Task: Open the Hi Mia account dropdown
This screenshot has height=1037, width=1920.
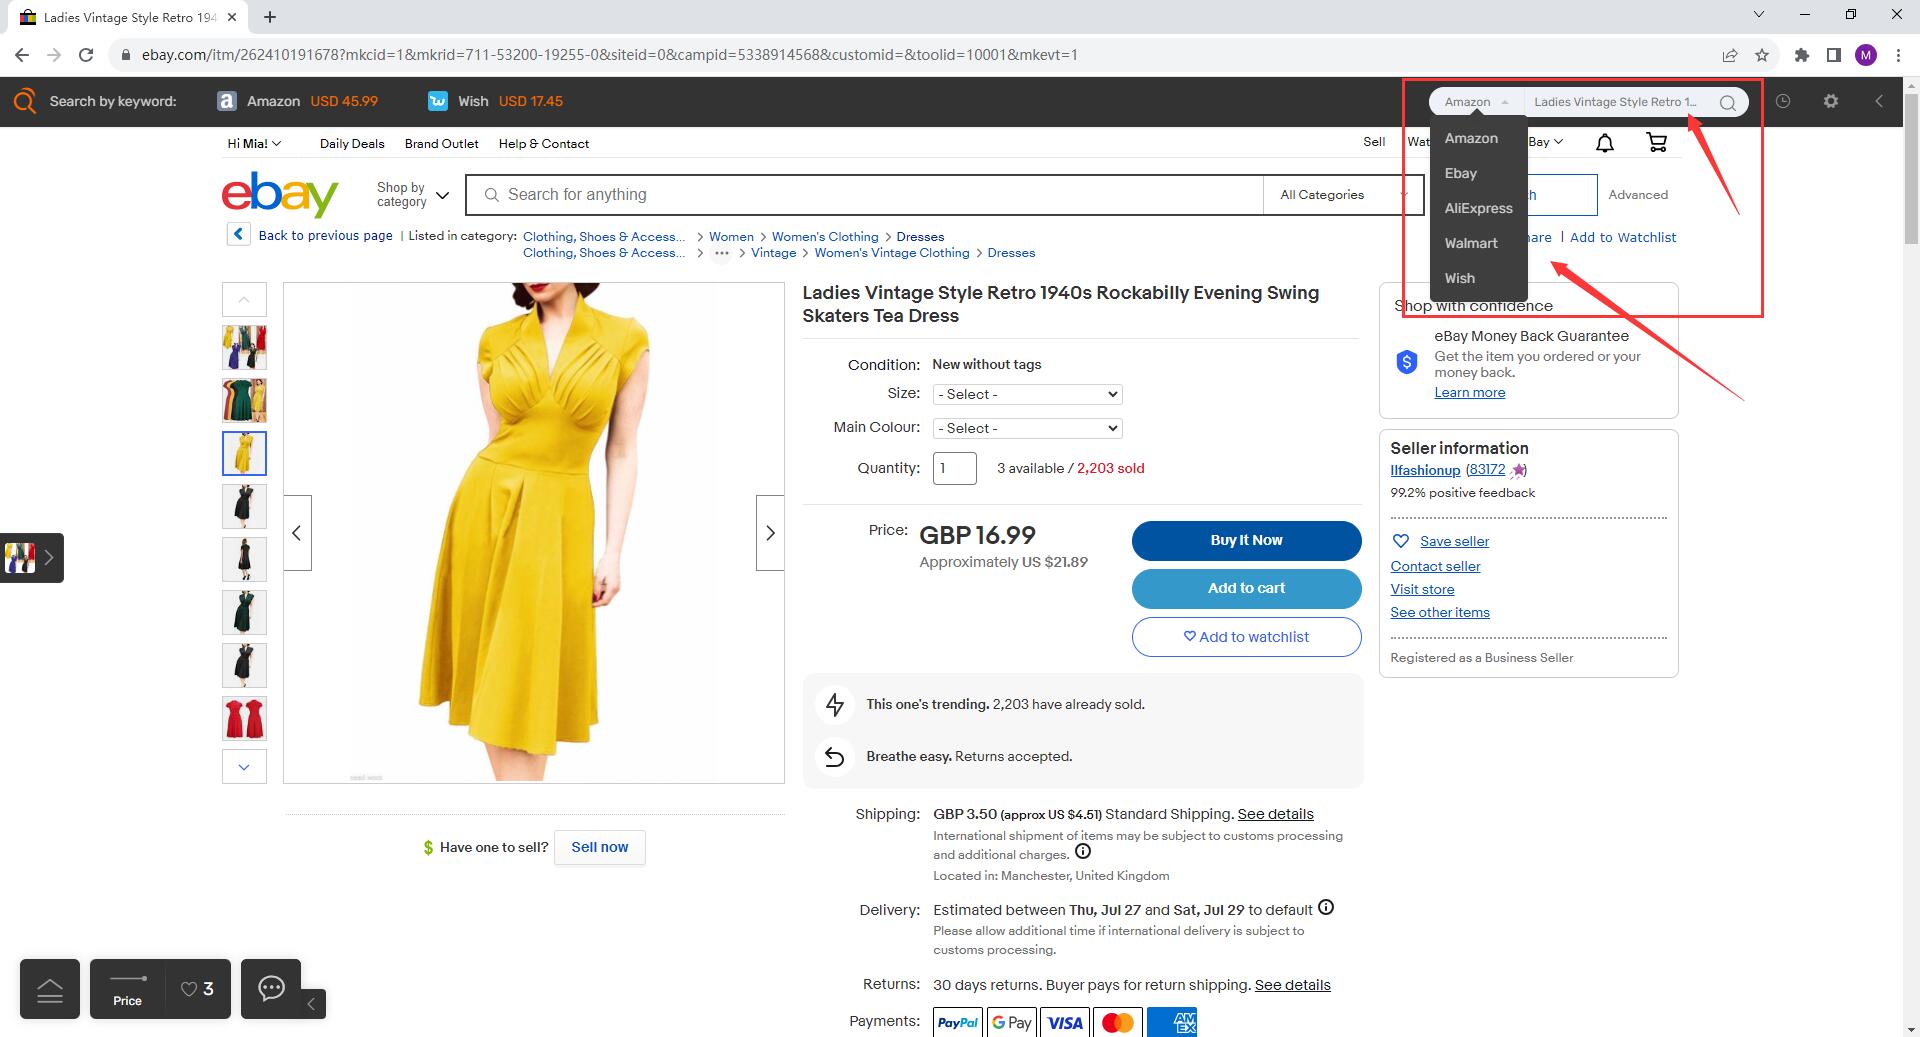Action: (254, 143)
